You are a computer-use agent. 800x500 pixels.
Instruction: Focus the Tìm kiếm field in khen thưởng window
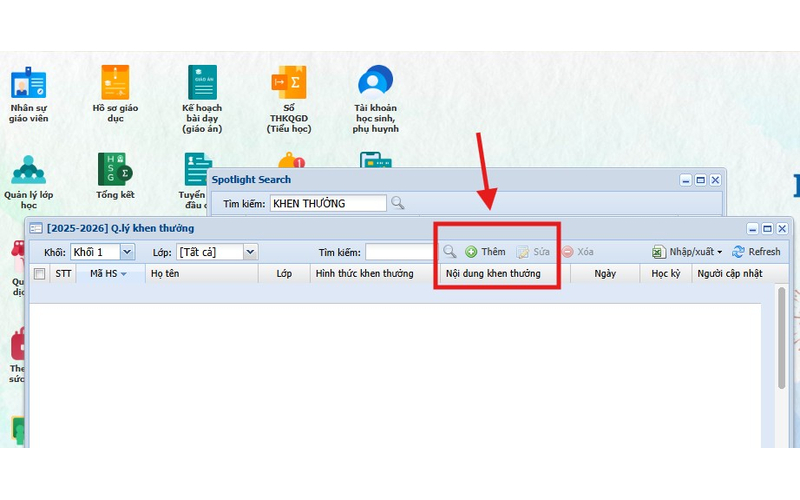coord(399,252)
